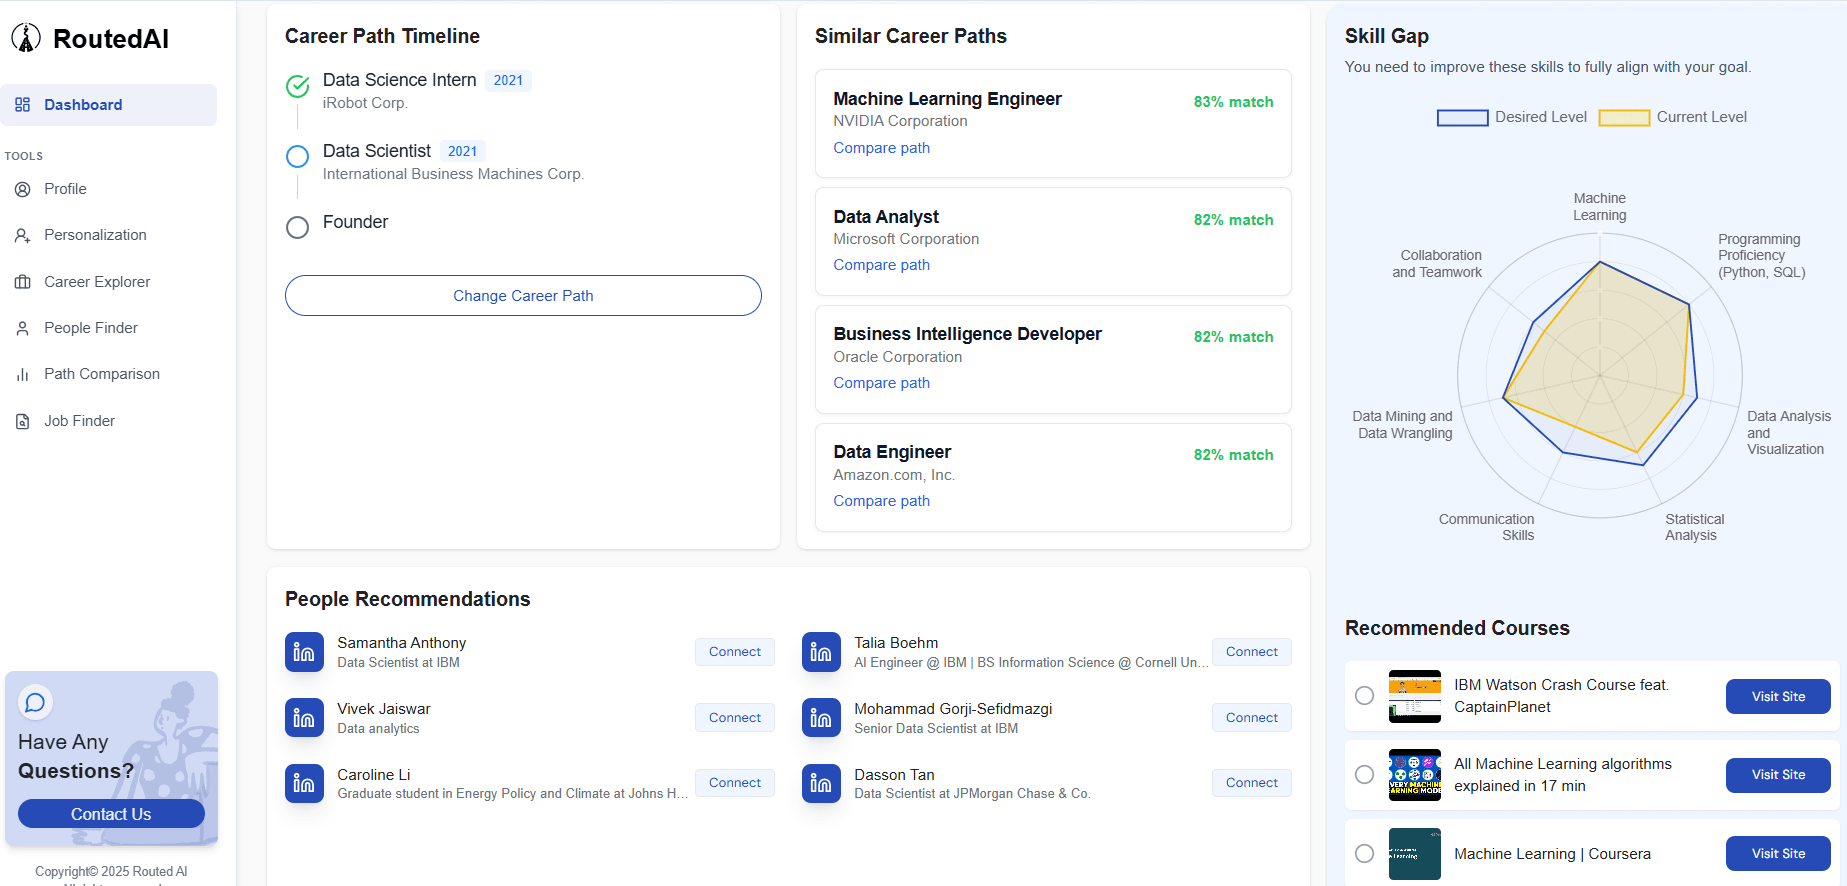
Task: Click the Communication Skills radar axis label
Action: tap(1486, 527)
